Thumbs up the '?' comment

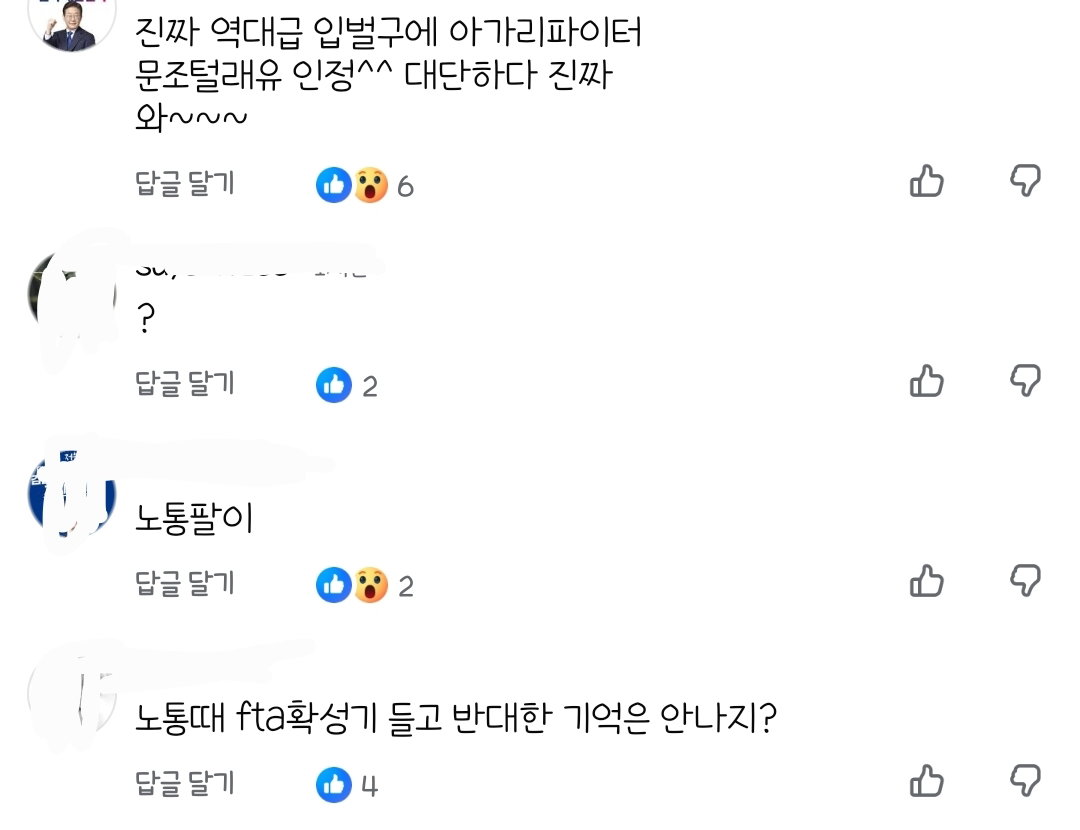(926, 381)
